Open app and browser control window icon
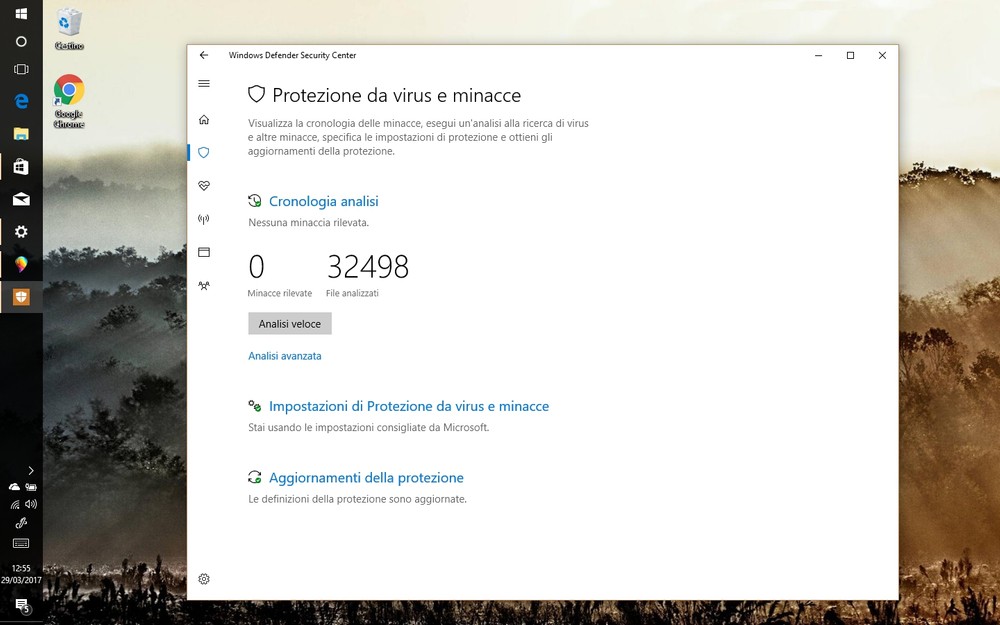 pos(203,252)
